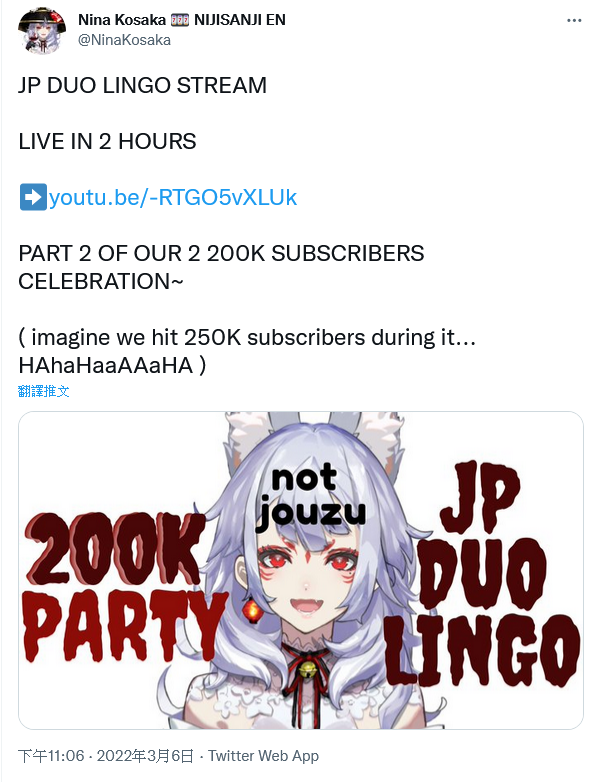The width and height of the screenshot is (600, 782).
Task: Click the blue right-arrow emoji before link
Action: [x=33, y=197]
